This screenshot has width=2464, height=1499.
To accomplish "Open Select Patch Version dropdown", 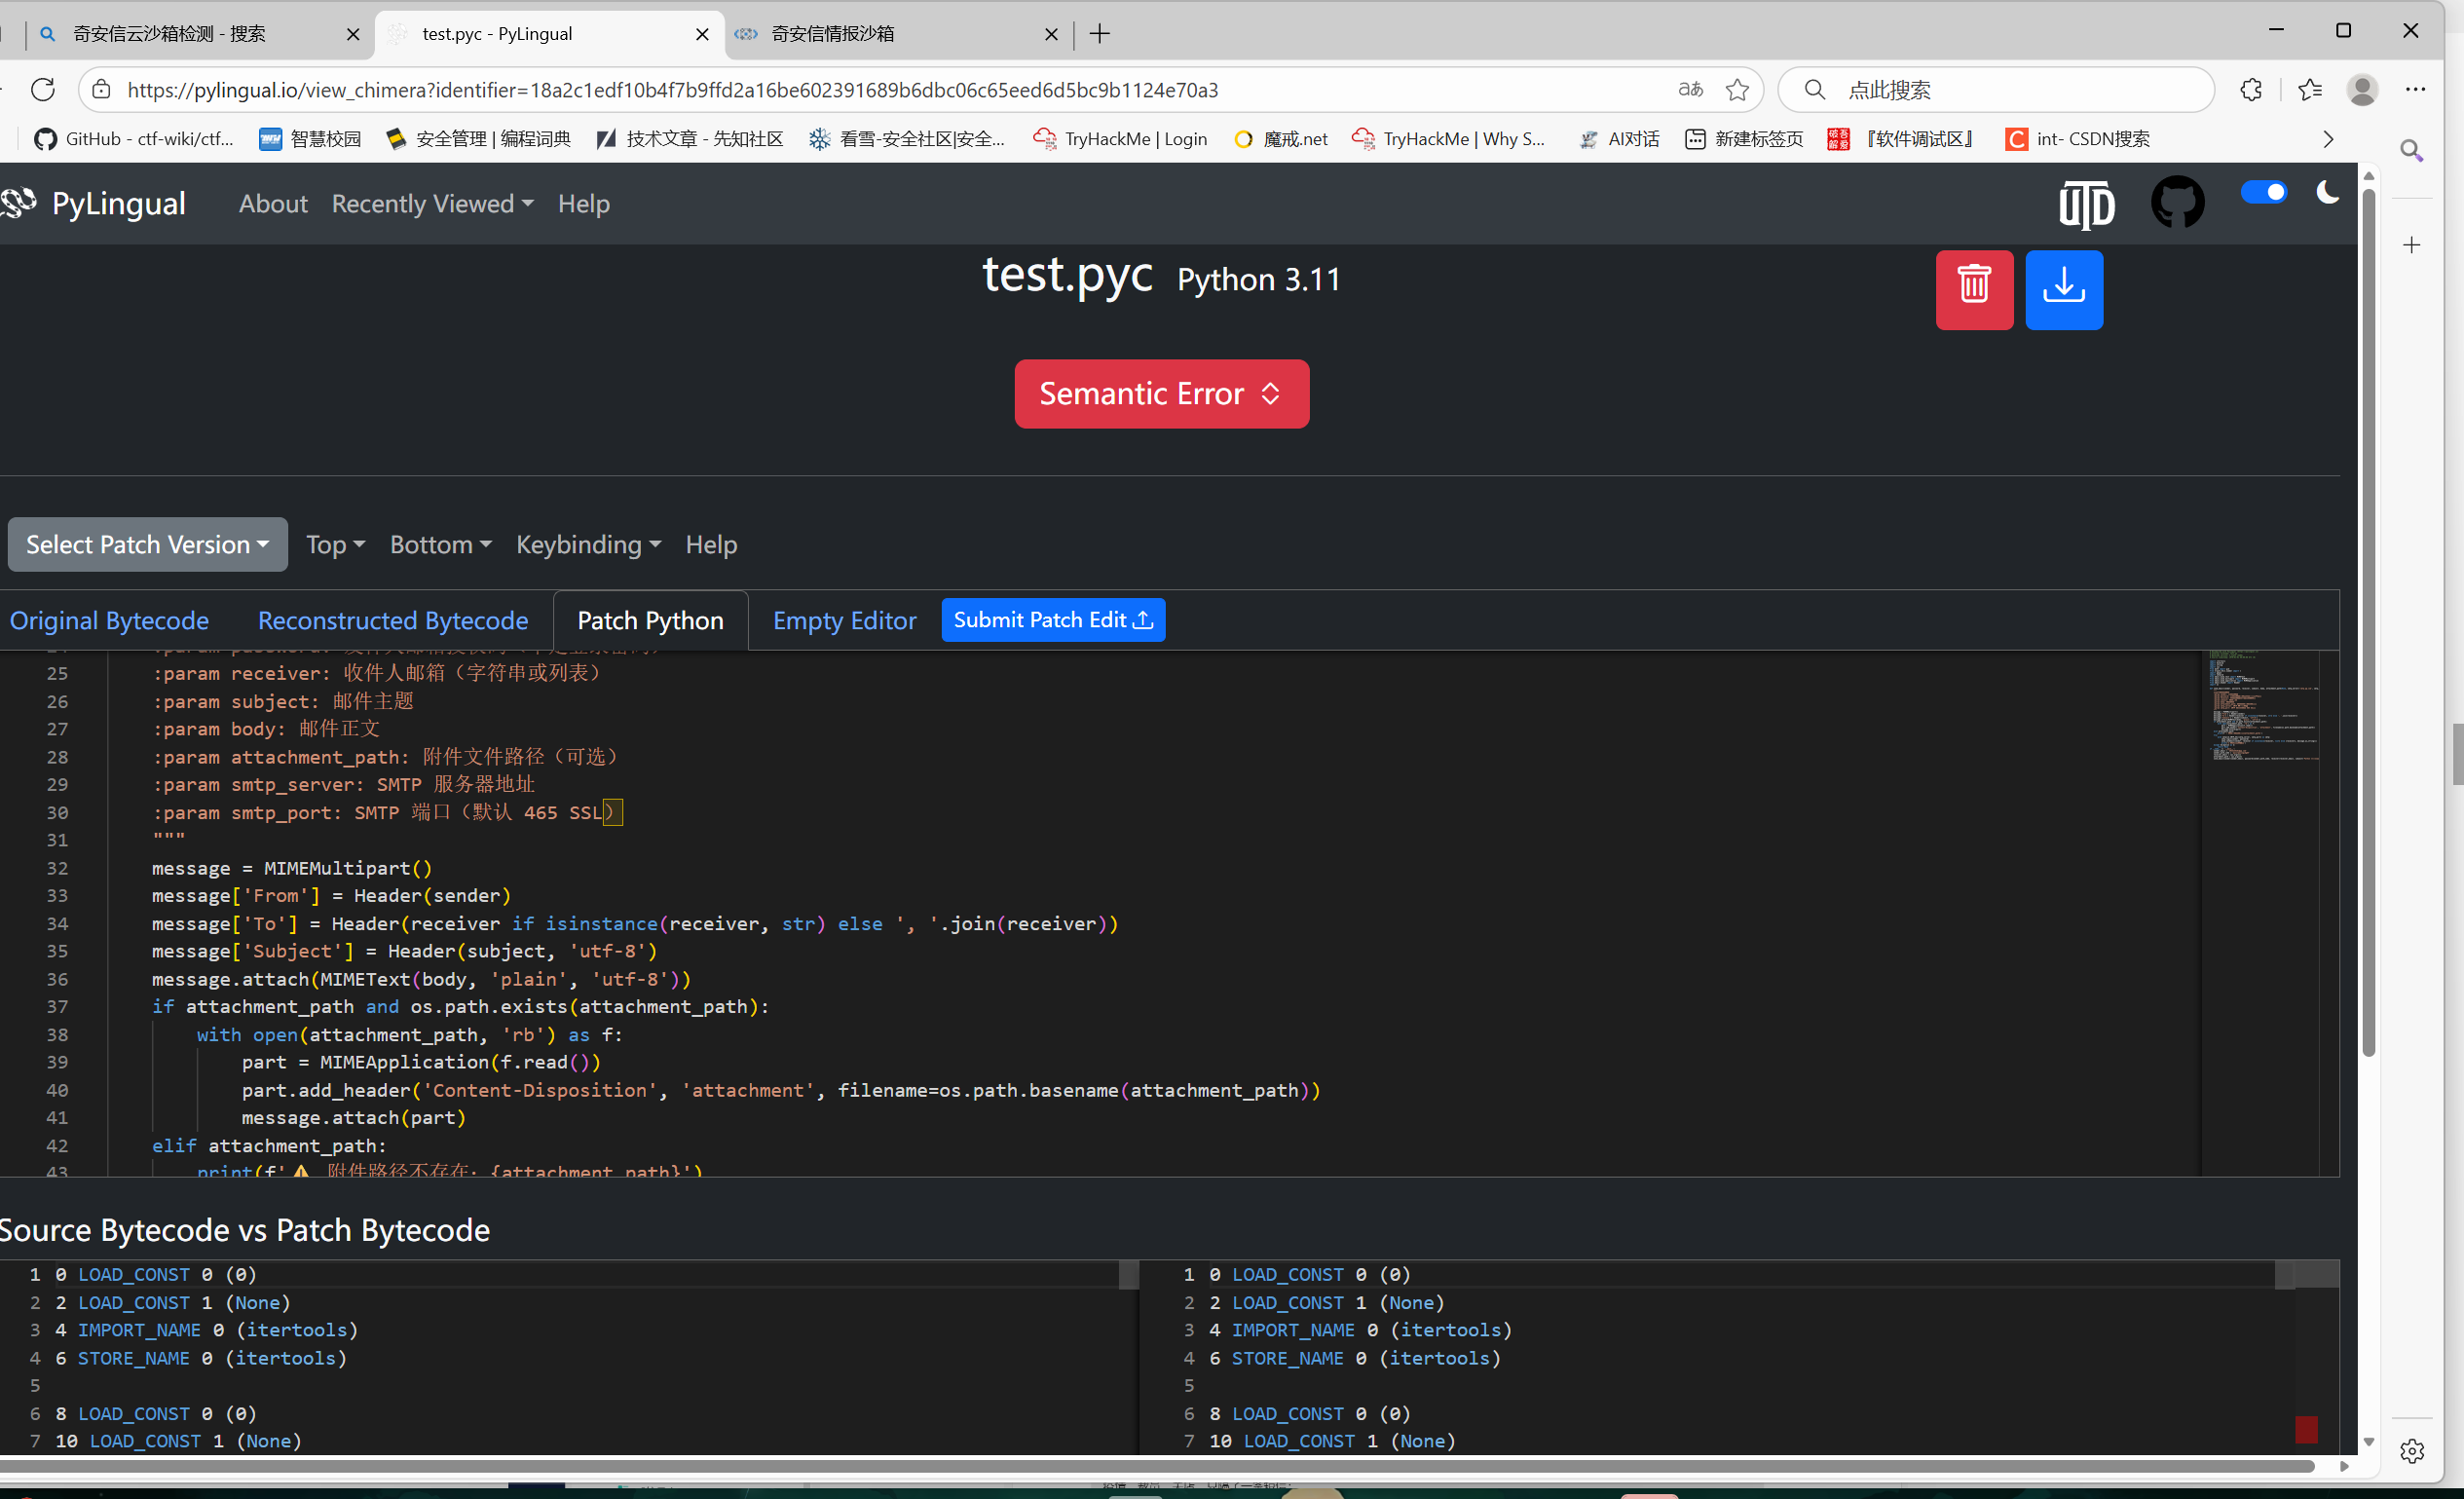I will [147, 545].
